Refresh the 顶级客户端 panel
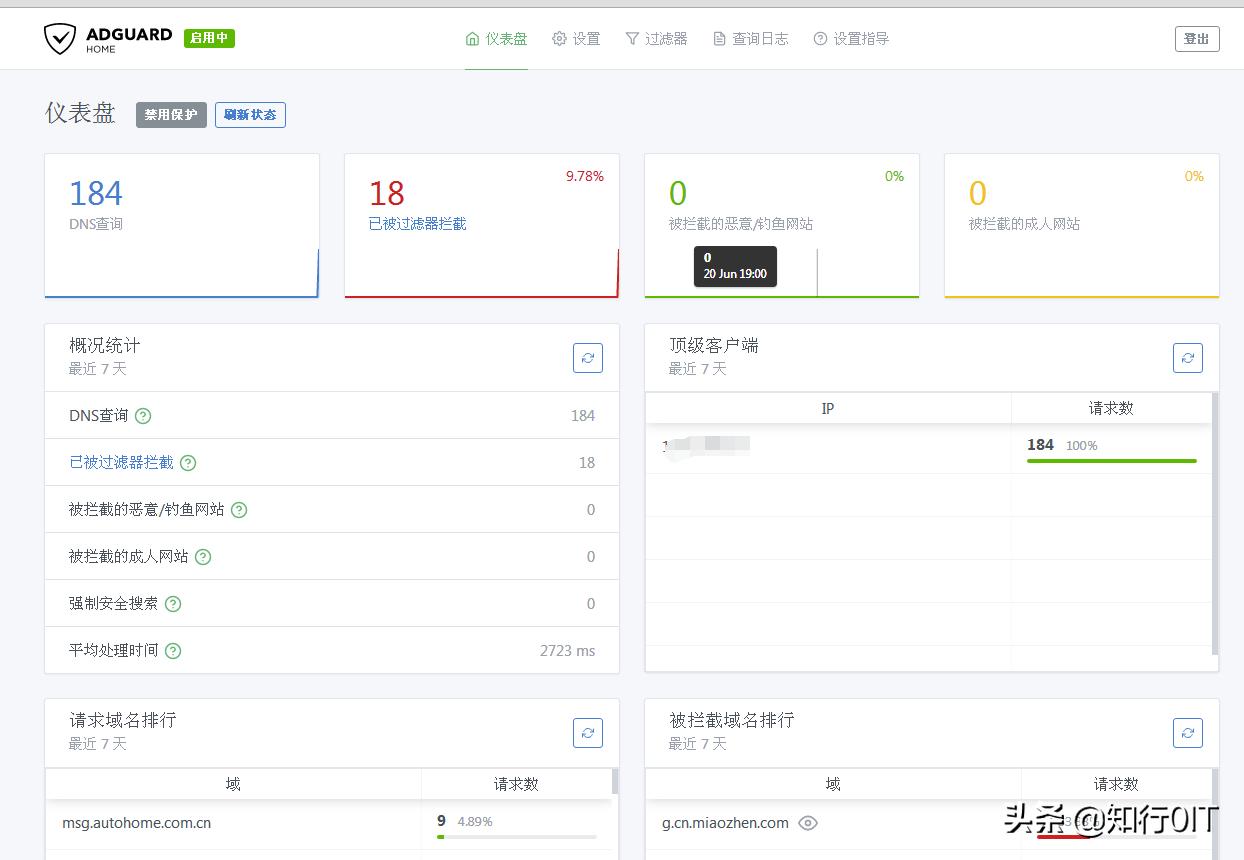The width and height of the screenshot is (1244, 860). [1188, 358]
